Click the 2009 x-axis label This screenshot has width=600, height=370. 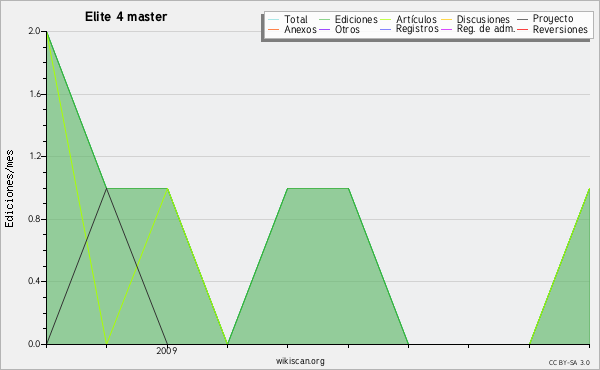point(166,351)
